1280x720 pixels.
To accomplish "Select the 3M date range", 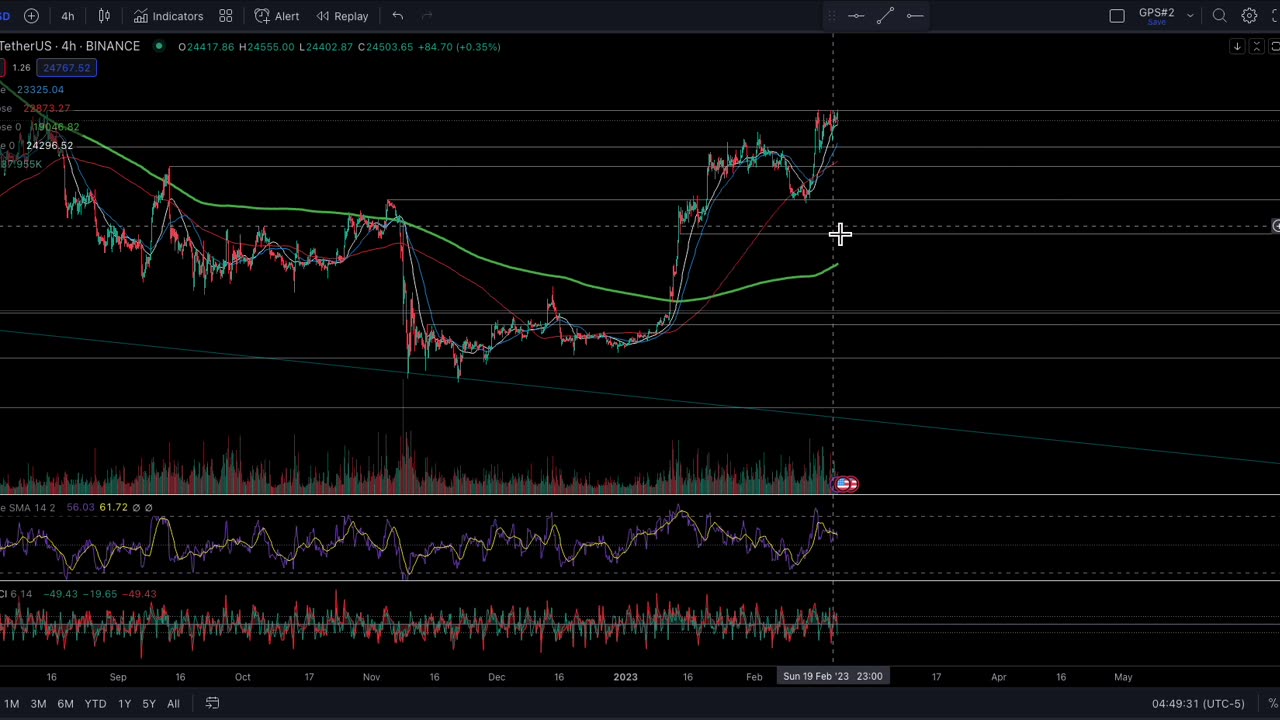I will 38,704.
